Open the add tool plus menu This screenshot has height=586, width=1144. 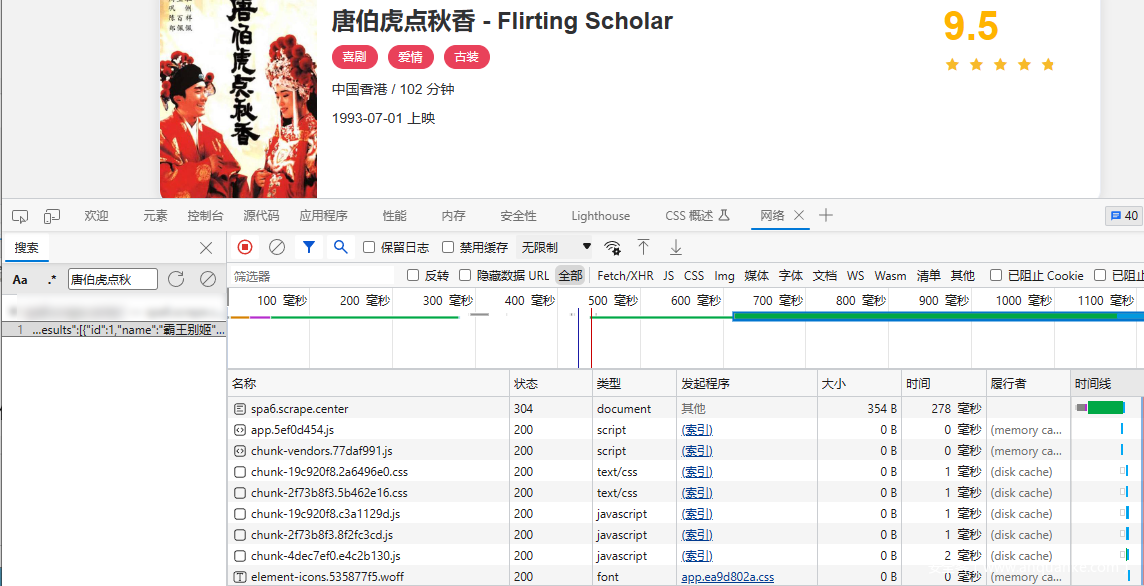(826, 215)
